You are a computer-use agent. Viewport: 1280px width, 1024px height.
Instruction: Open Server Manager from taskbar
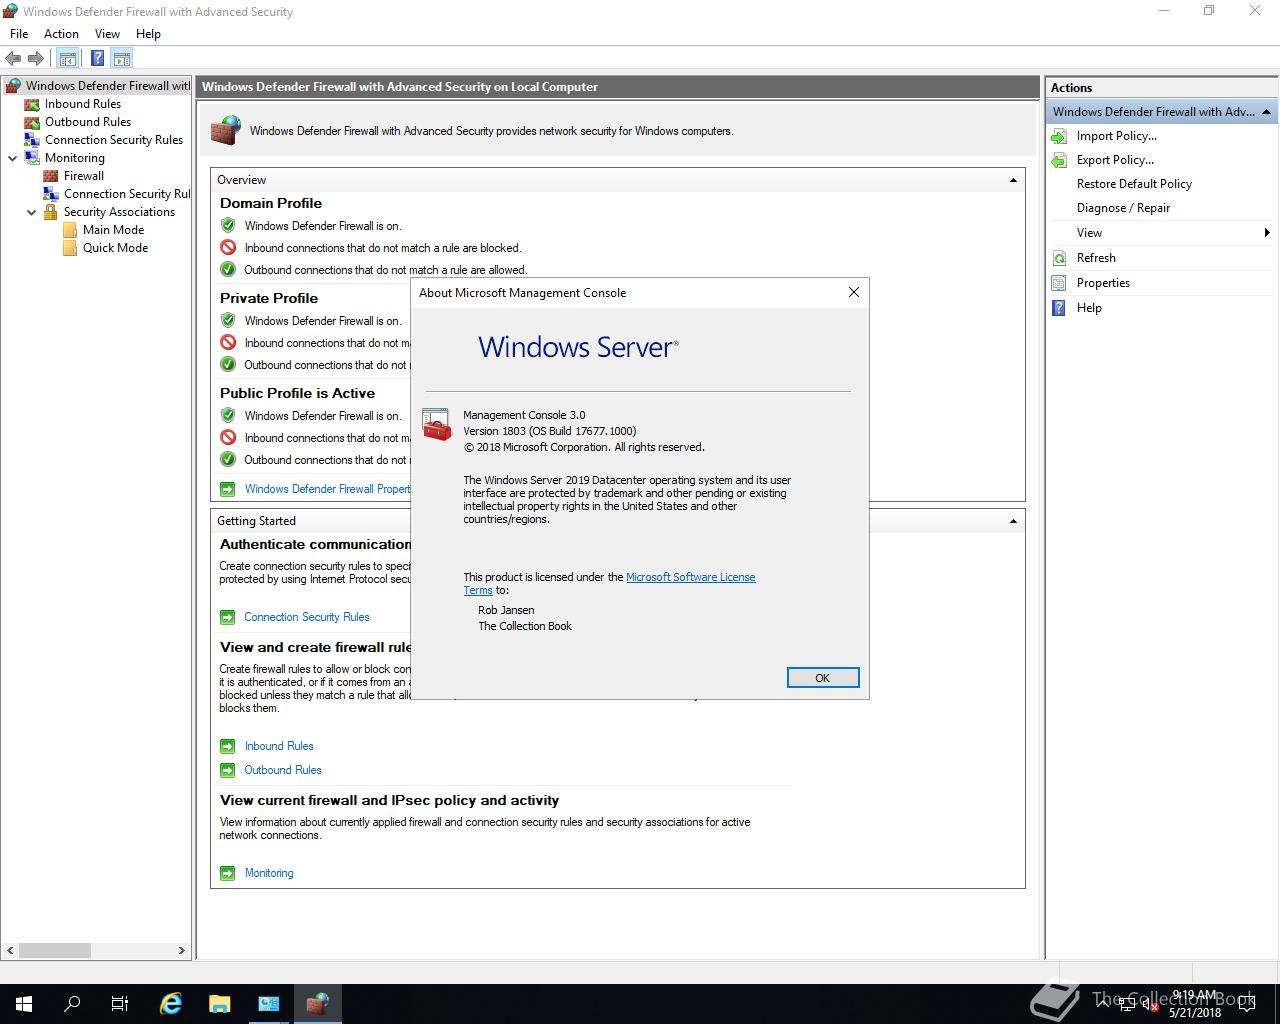pos(268,1004)
